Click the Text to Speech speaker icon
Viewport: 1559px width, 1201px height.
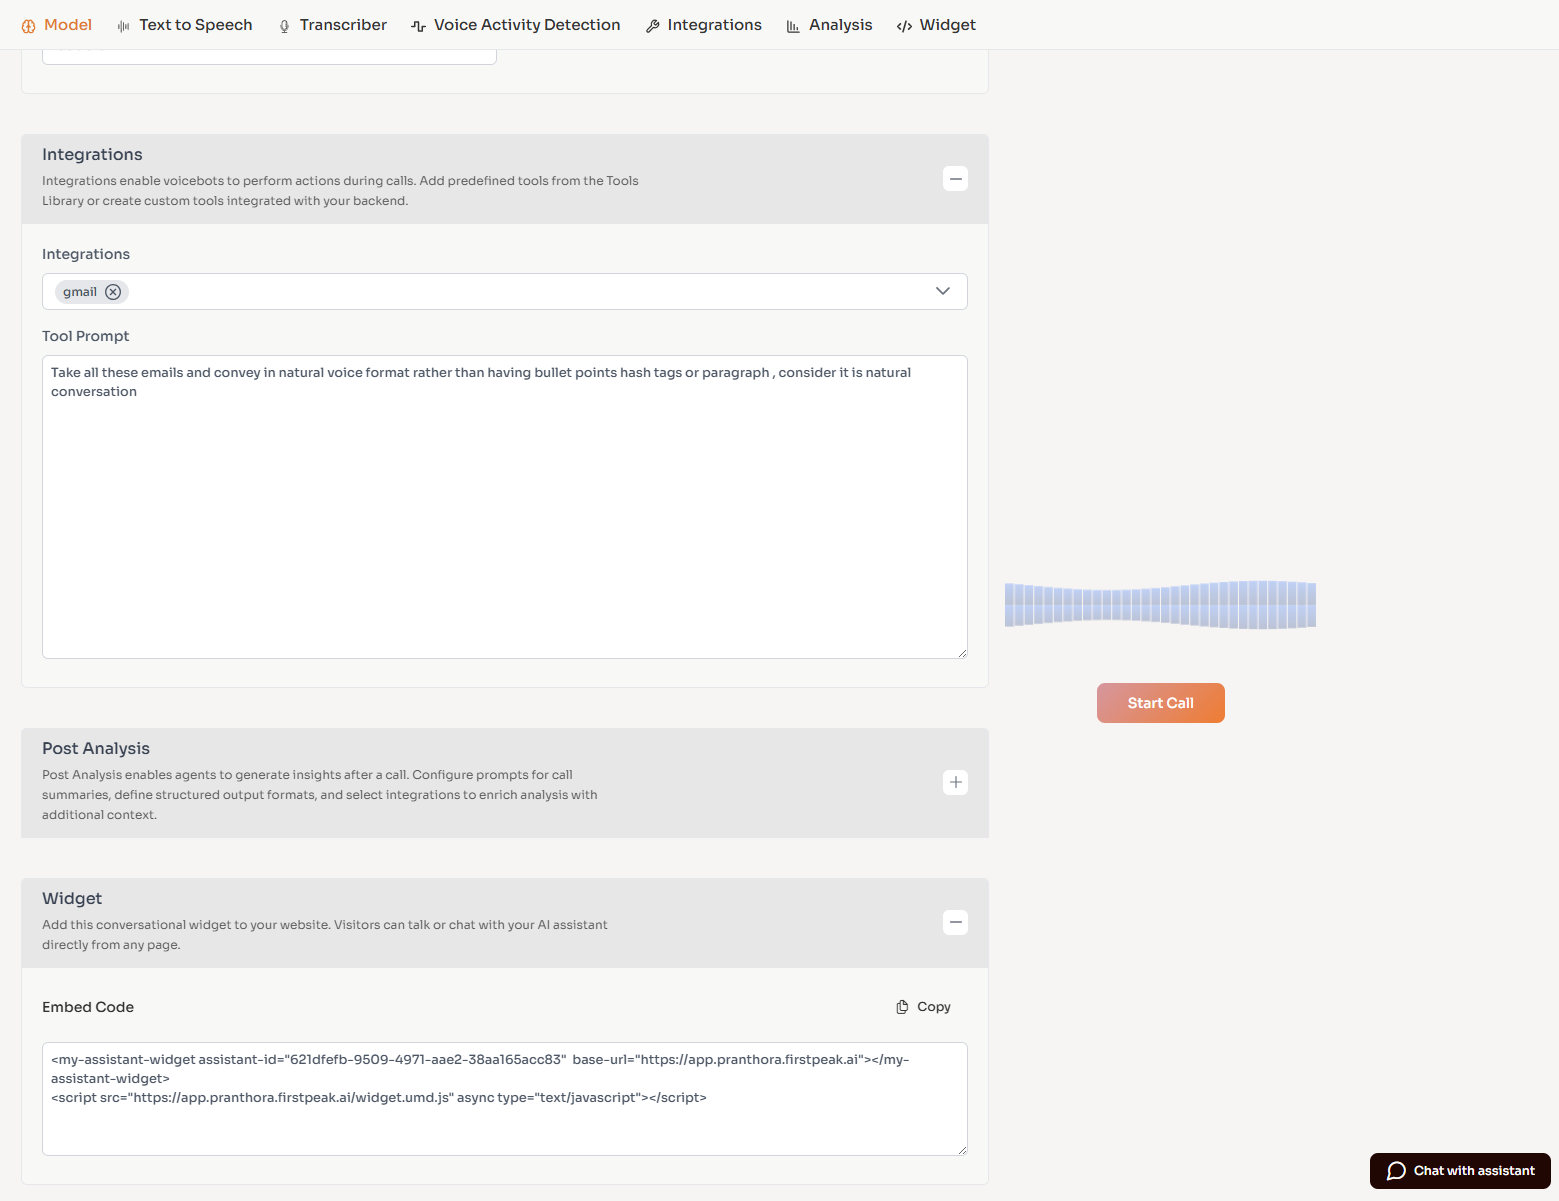122,24
